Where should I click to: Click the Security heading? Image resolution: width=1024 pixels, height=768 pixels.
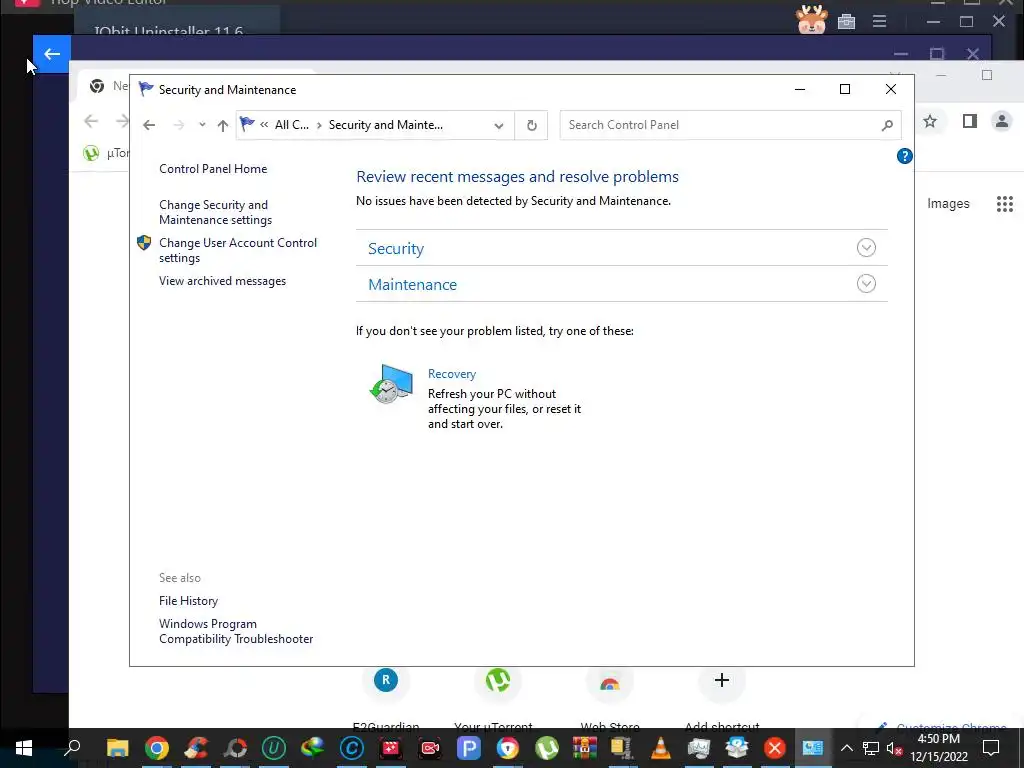(396, 249)
